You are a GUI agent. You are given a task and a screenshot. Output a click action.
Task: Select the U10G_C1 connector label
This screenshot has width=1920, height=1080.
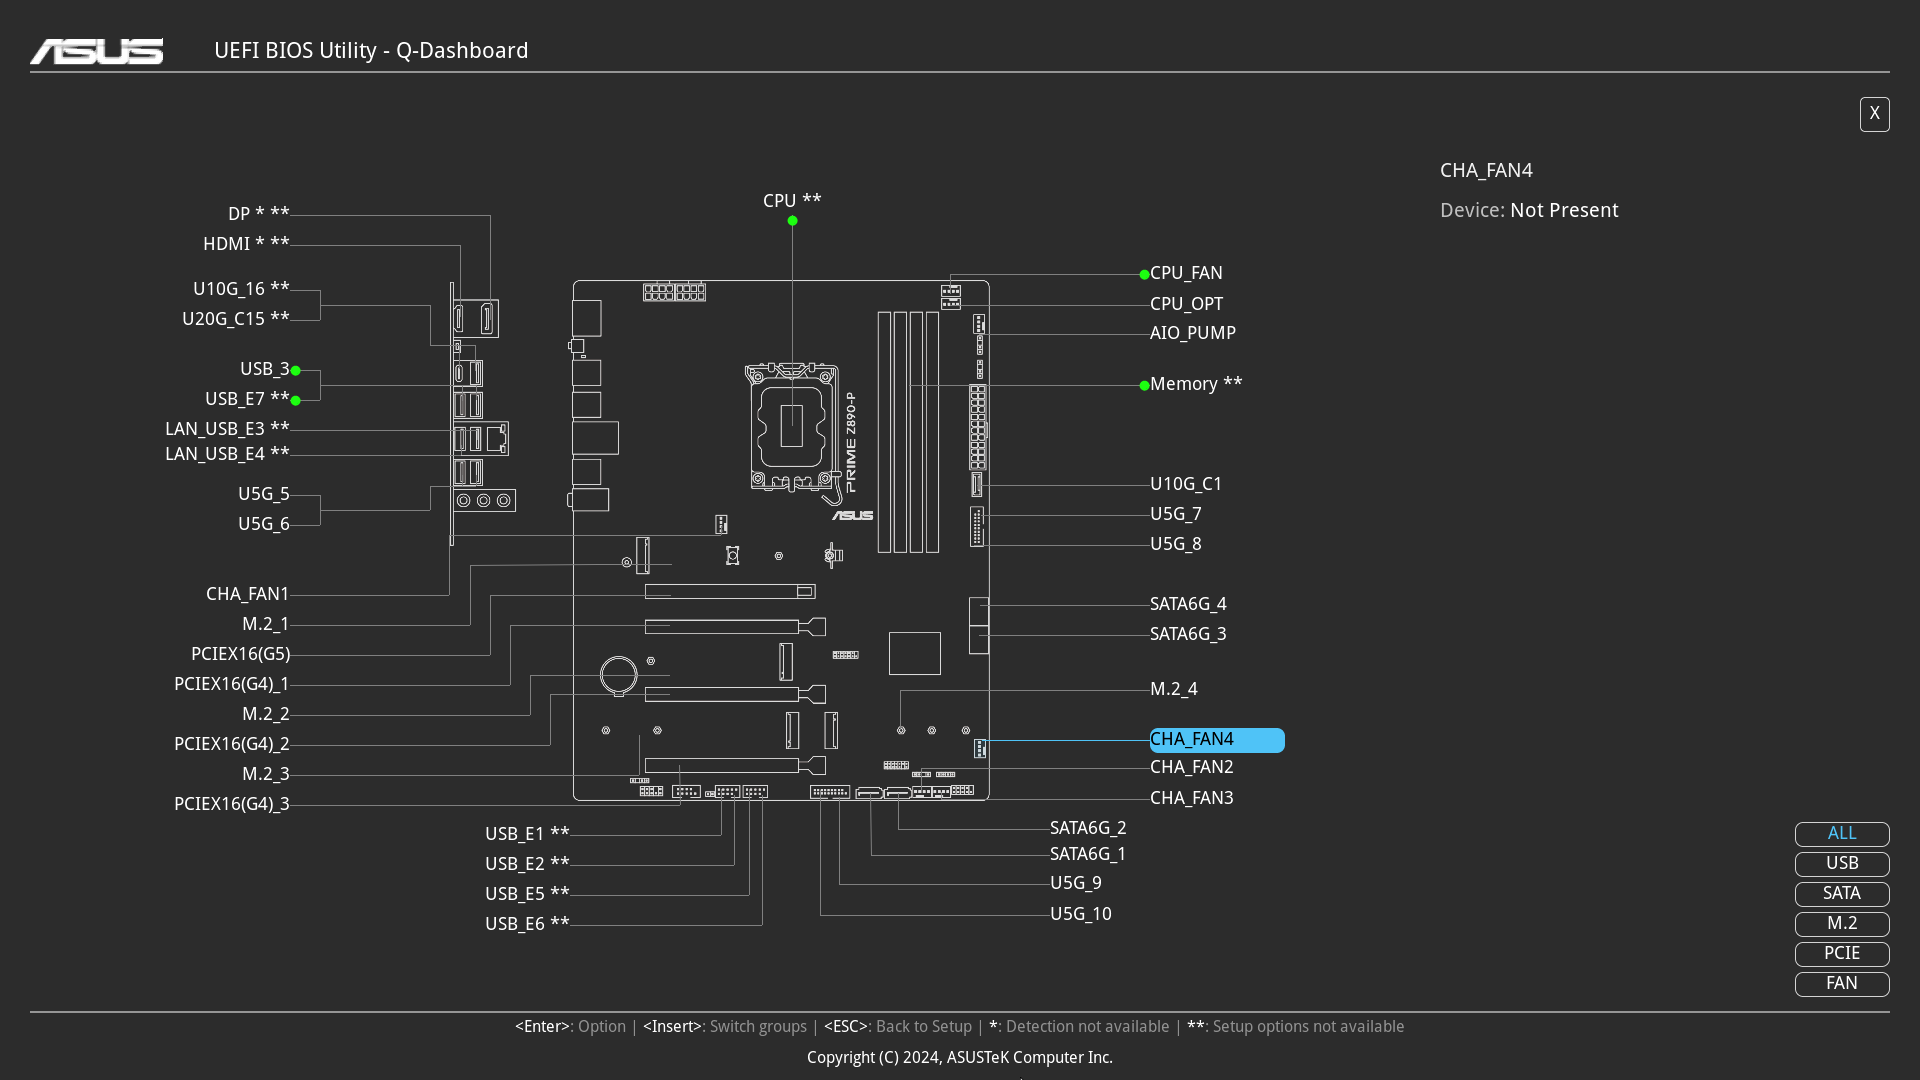coord(1186,484)
